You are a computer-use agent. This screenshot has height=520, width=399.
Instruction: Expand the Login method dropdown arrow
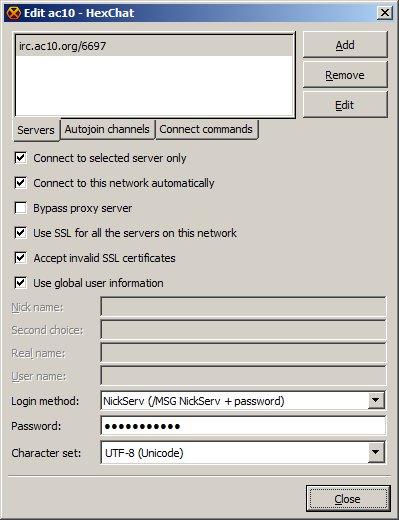(x=376, y=400)
